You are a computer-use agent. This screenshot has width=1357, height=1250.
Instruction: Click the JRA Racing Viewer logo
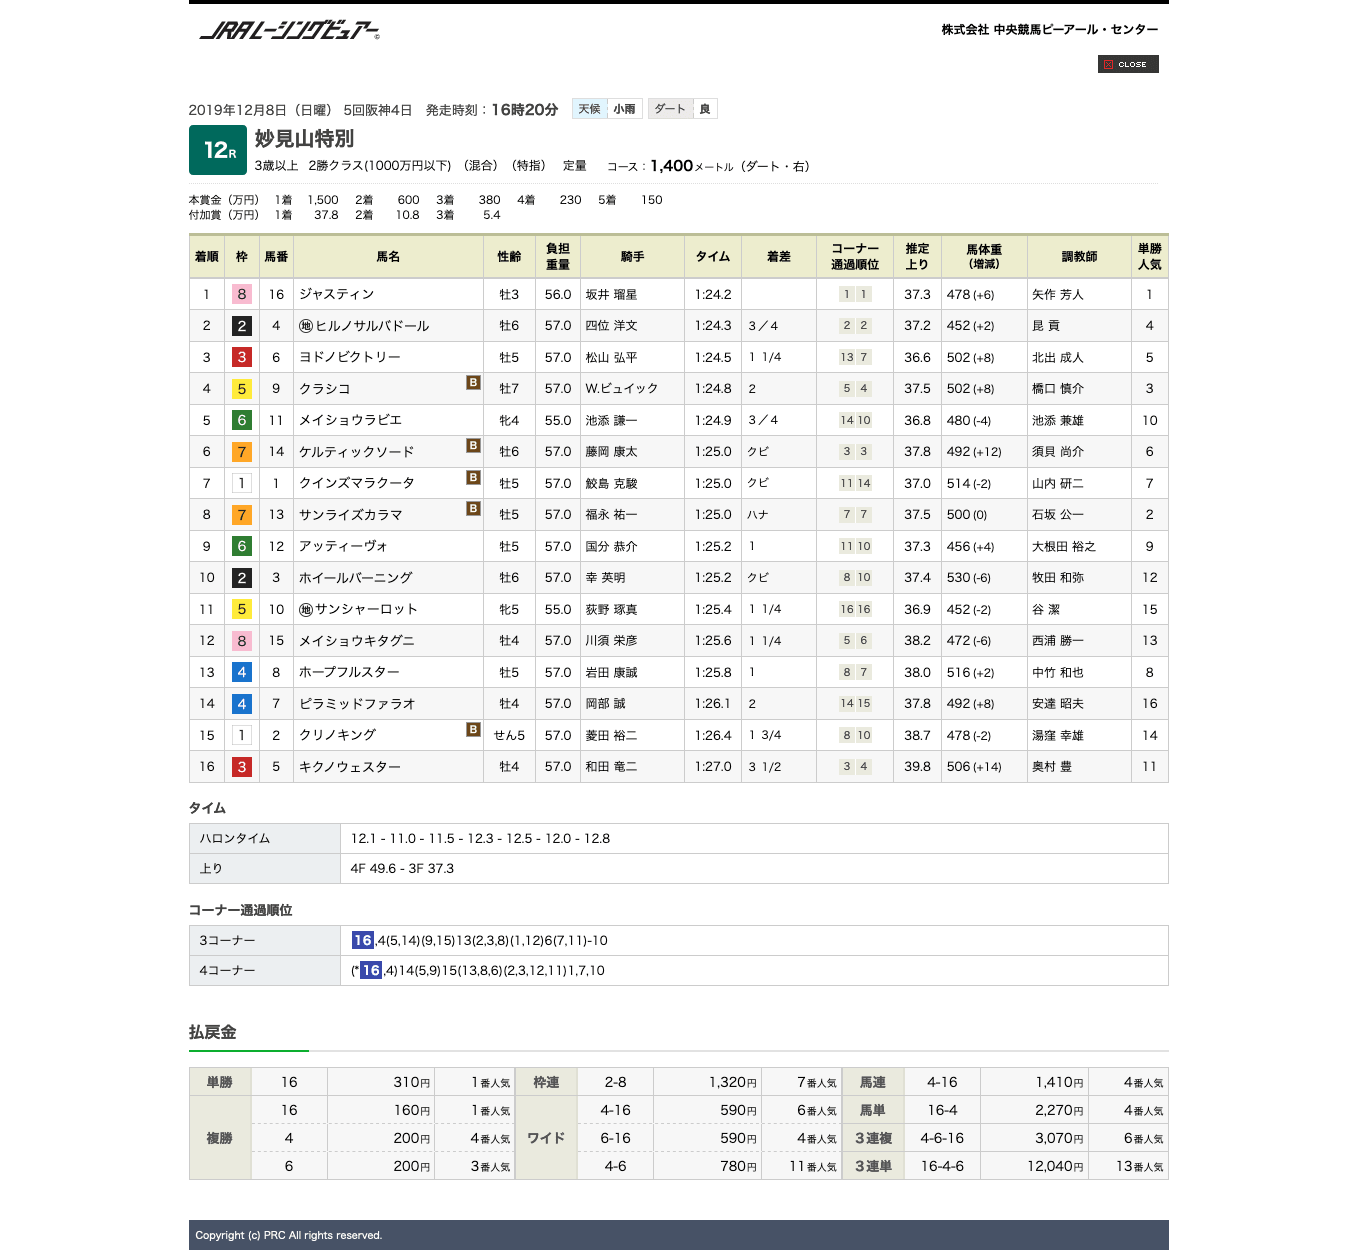[x=290, y=31]
